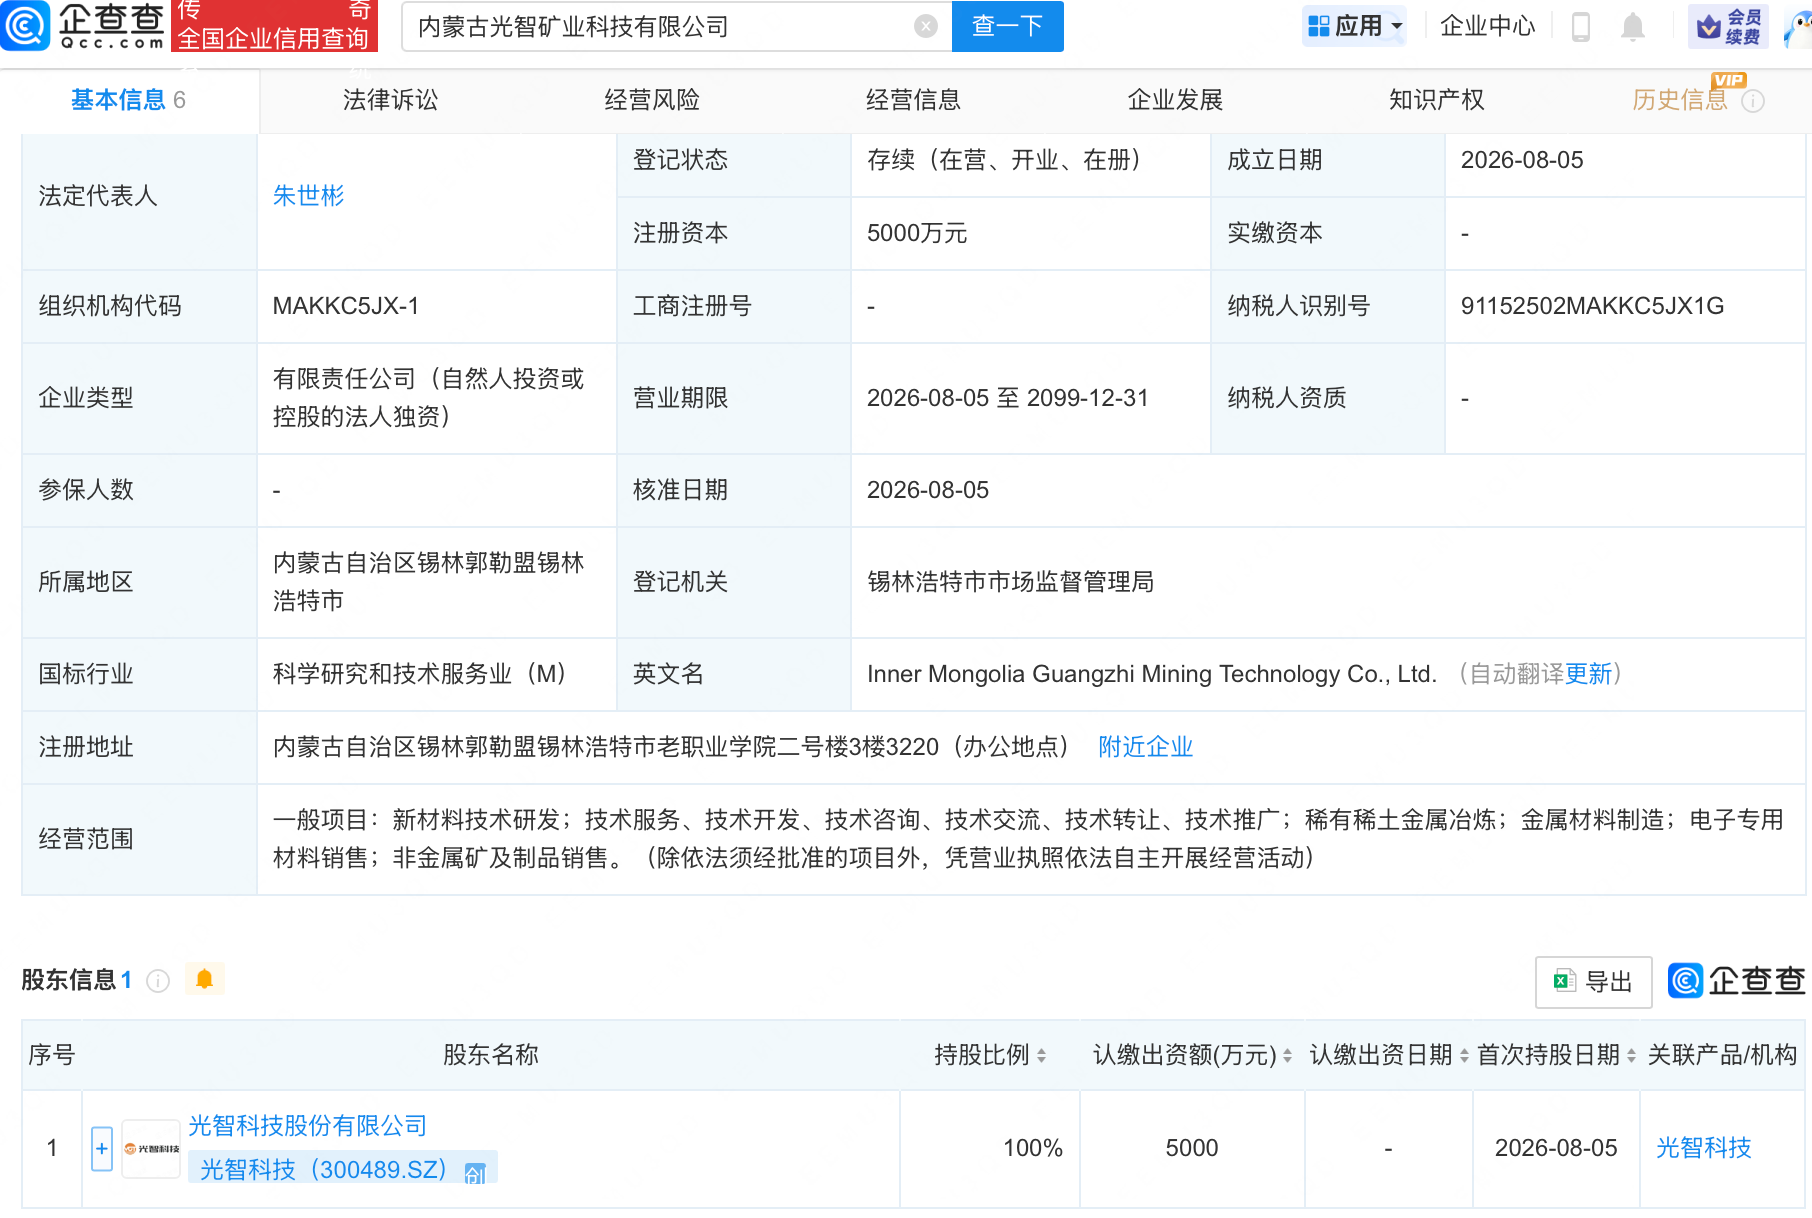1812x1218 pixels.
Task: Click the 查一下 search button
Action: coord(1007,26)
